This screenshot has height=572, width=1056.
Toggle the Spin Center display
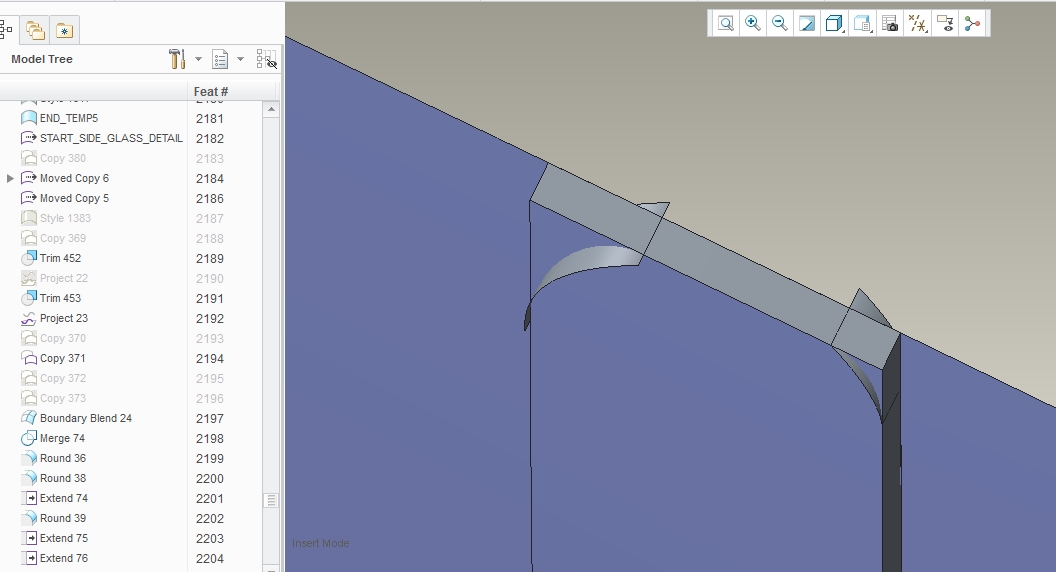coord(972,24)
